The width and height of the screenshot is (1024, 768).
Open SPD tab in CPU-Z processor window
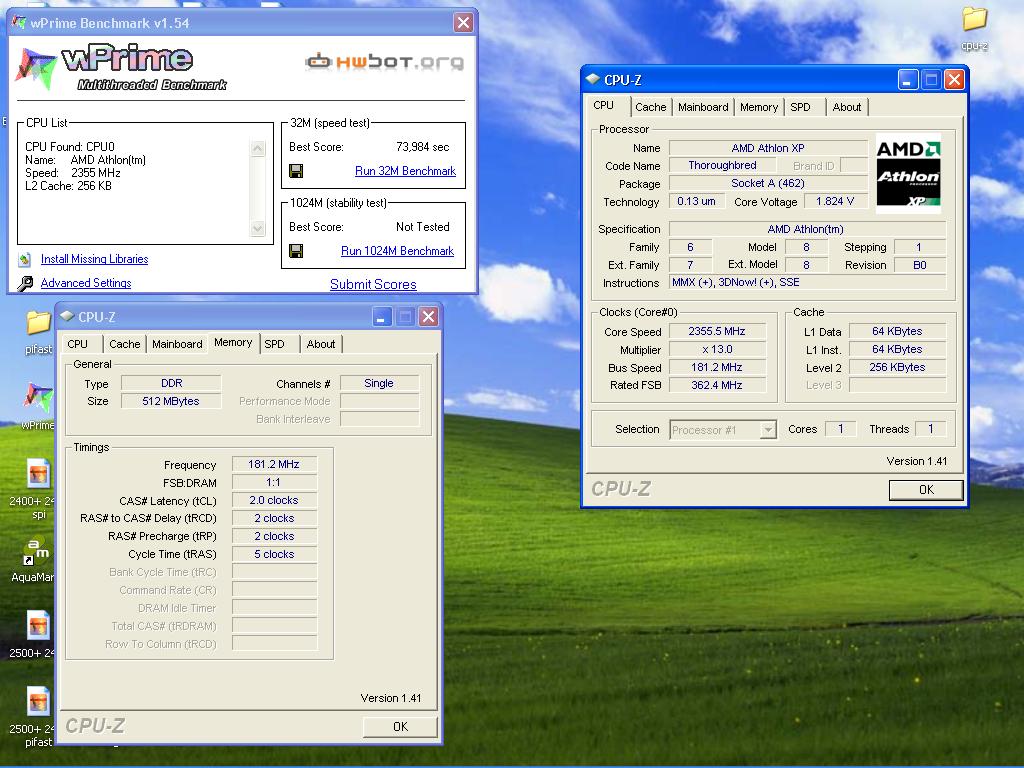(x=801, y=107)
